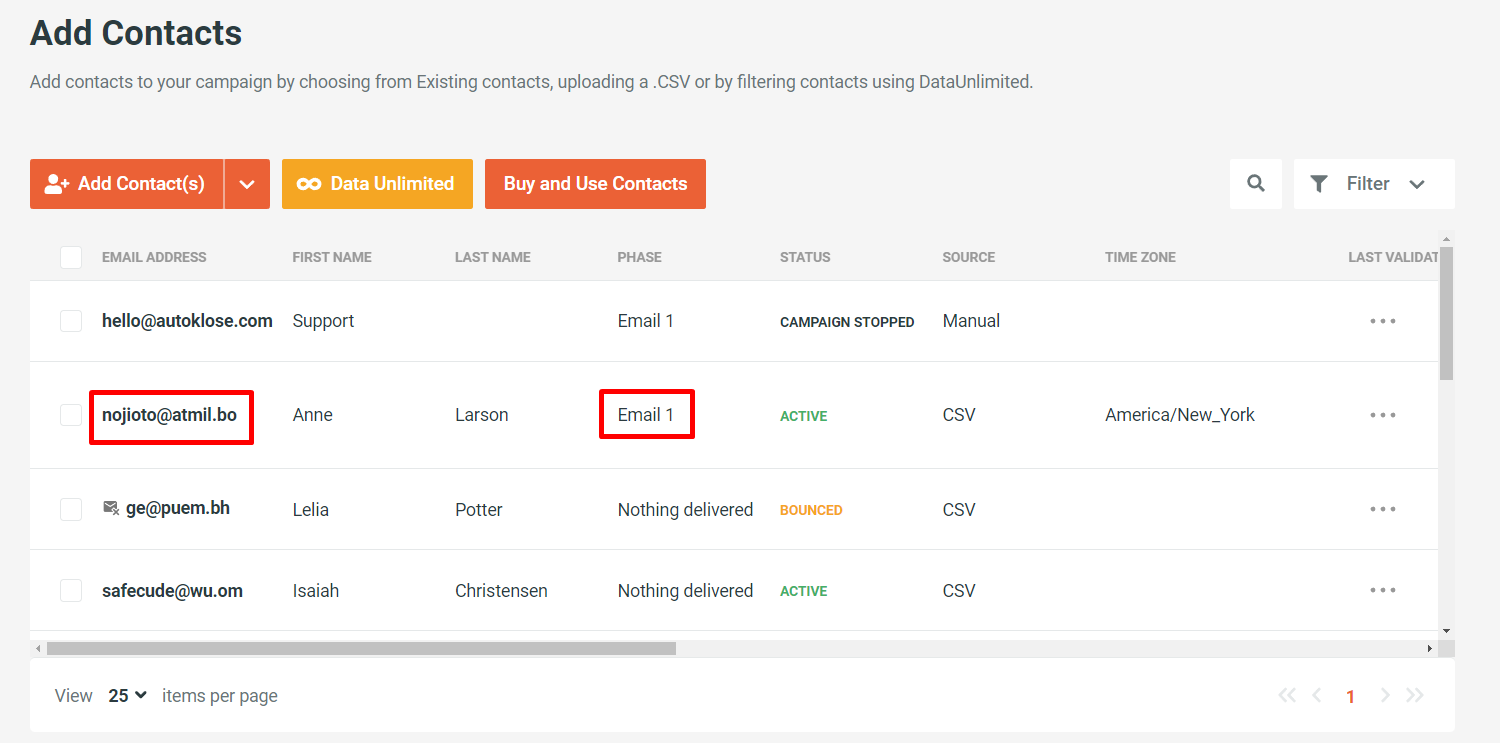Click the Manual source cell
1500x743 pixels.
point(971,321)
